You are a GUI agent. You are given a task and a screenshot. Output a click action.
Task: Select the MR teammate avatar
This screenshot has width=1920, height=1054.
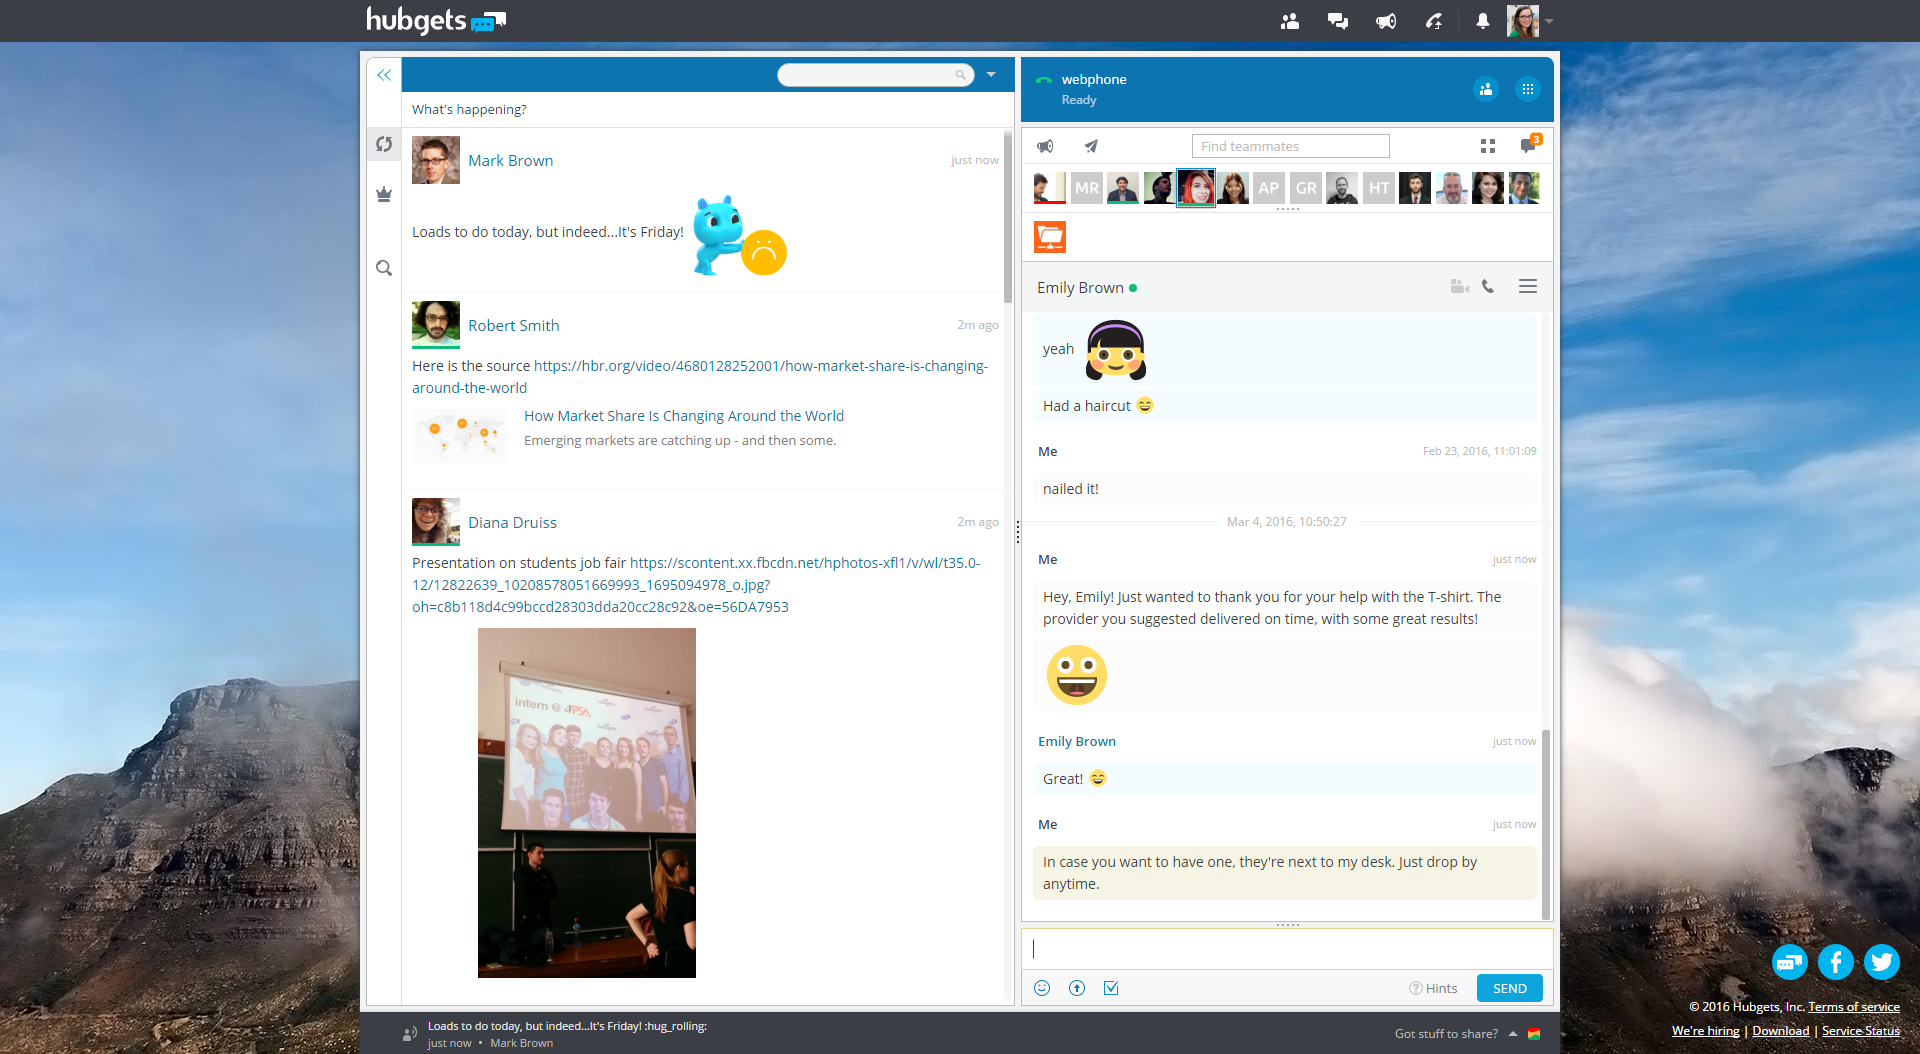pos(1087,188)
